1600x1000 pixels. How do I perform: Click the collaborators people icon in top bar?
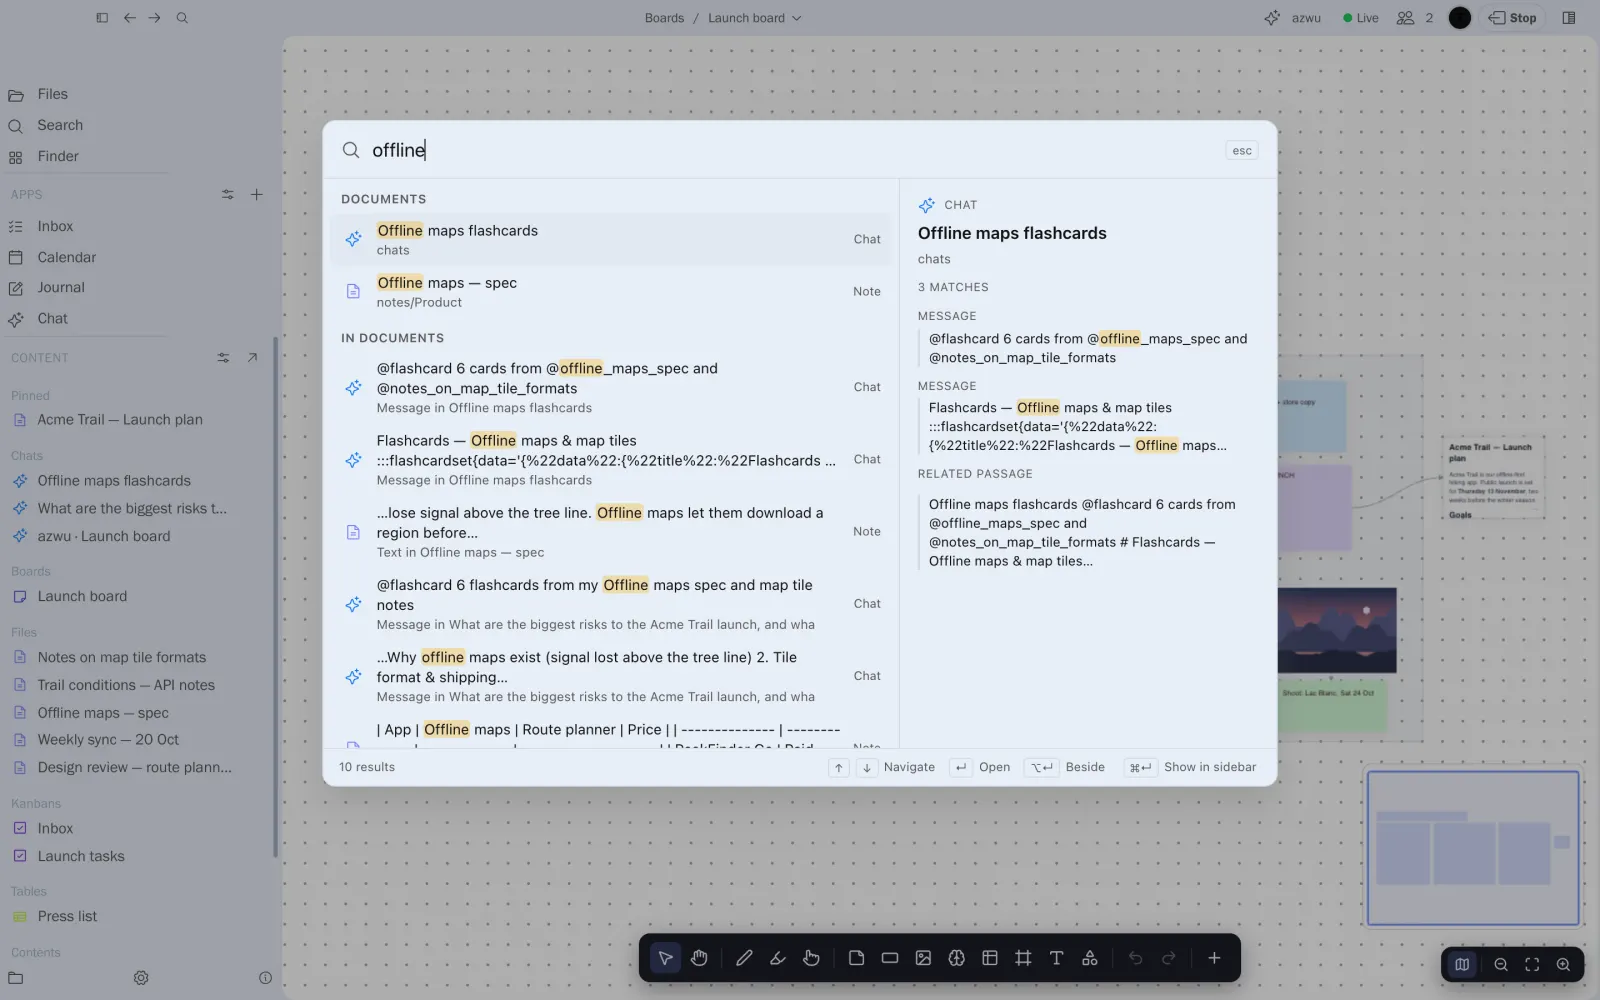click(x=1405, y=18)
